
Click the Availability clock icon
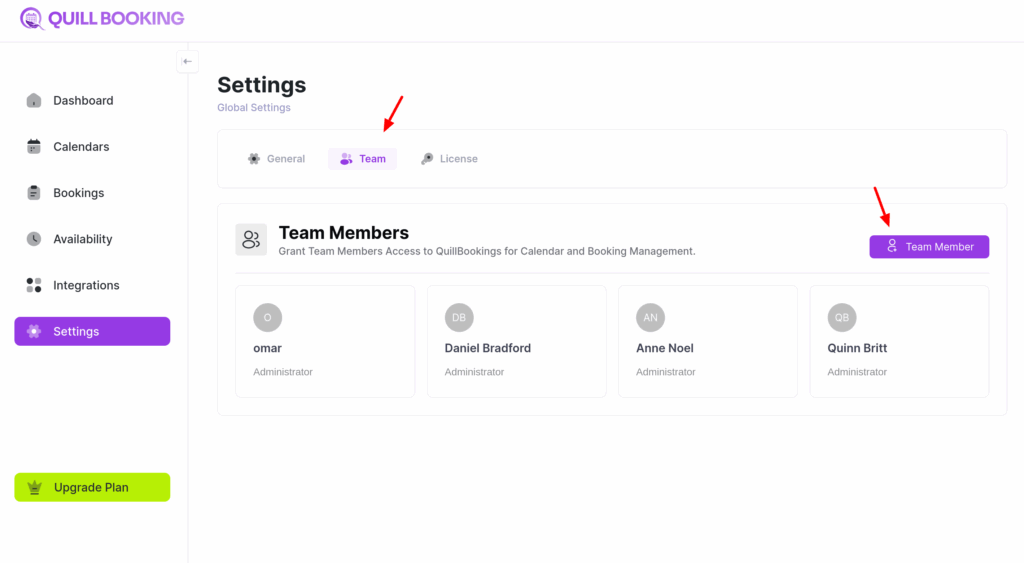[34, 239]
